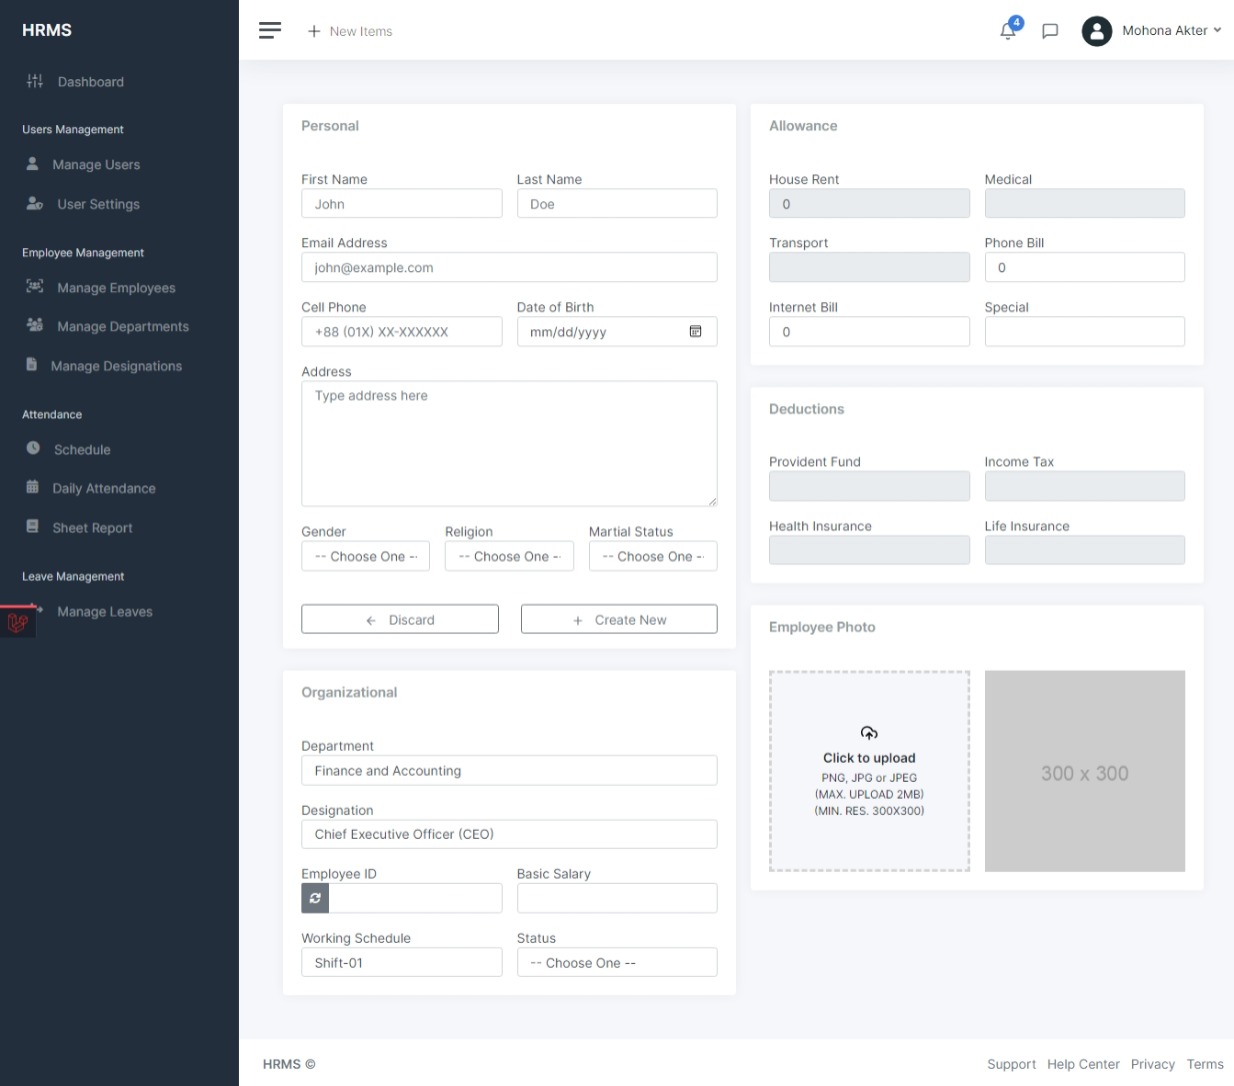Click the Medical allowance field

(x=1085, y=203)
